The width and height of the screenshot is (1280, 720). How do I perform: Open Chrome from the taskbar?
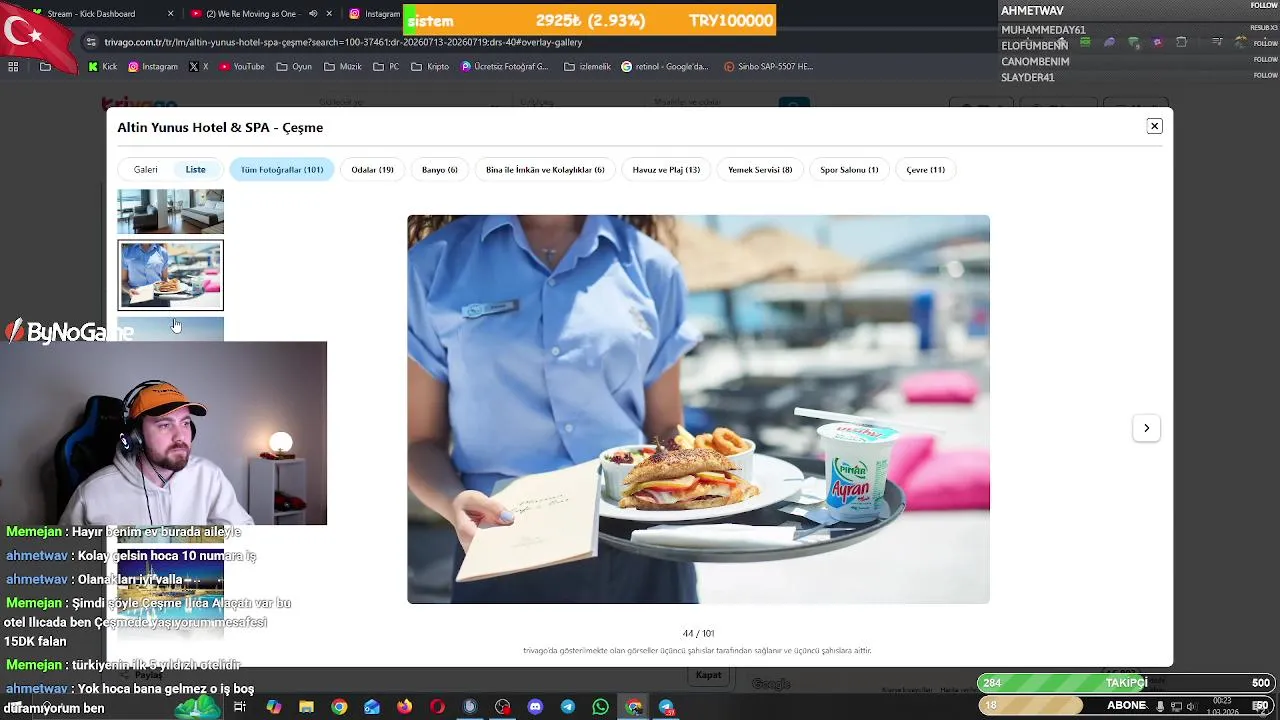[x=339, y=707]
